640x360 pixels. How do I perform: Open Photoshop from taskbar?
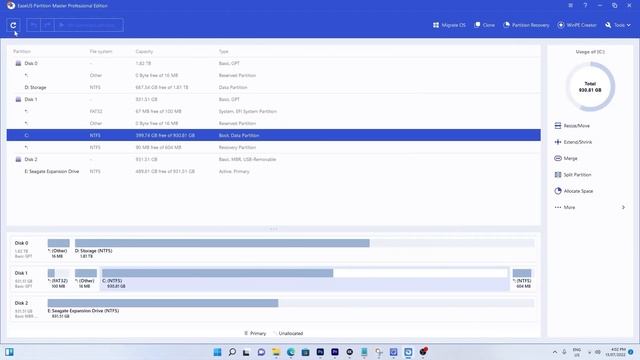(x=320, y=352)
